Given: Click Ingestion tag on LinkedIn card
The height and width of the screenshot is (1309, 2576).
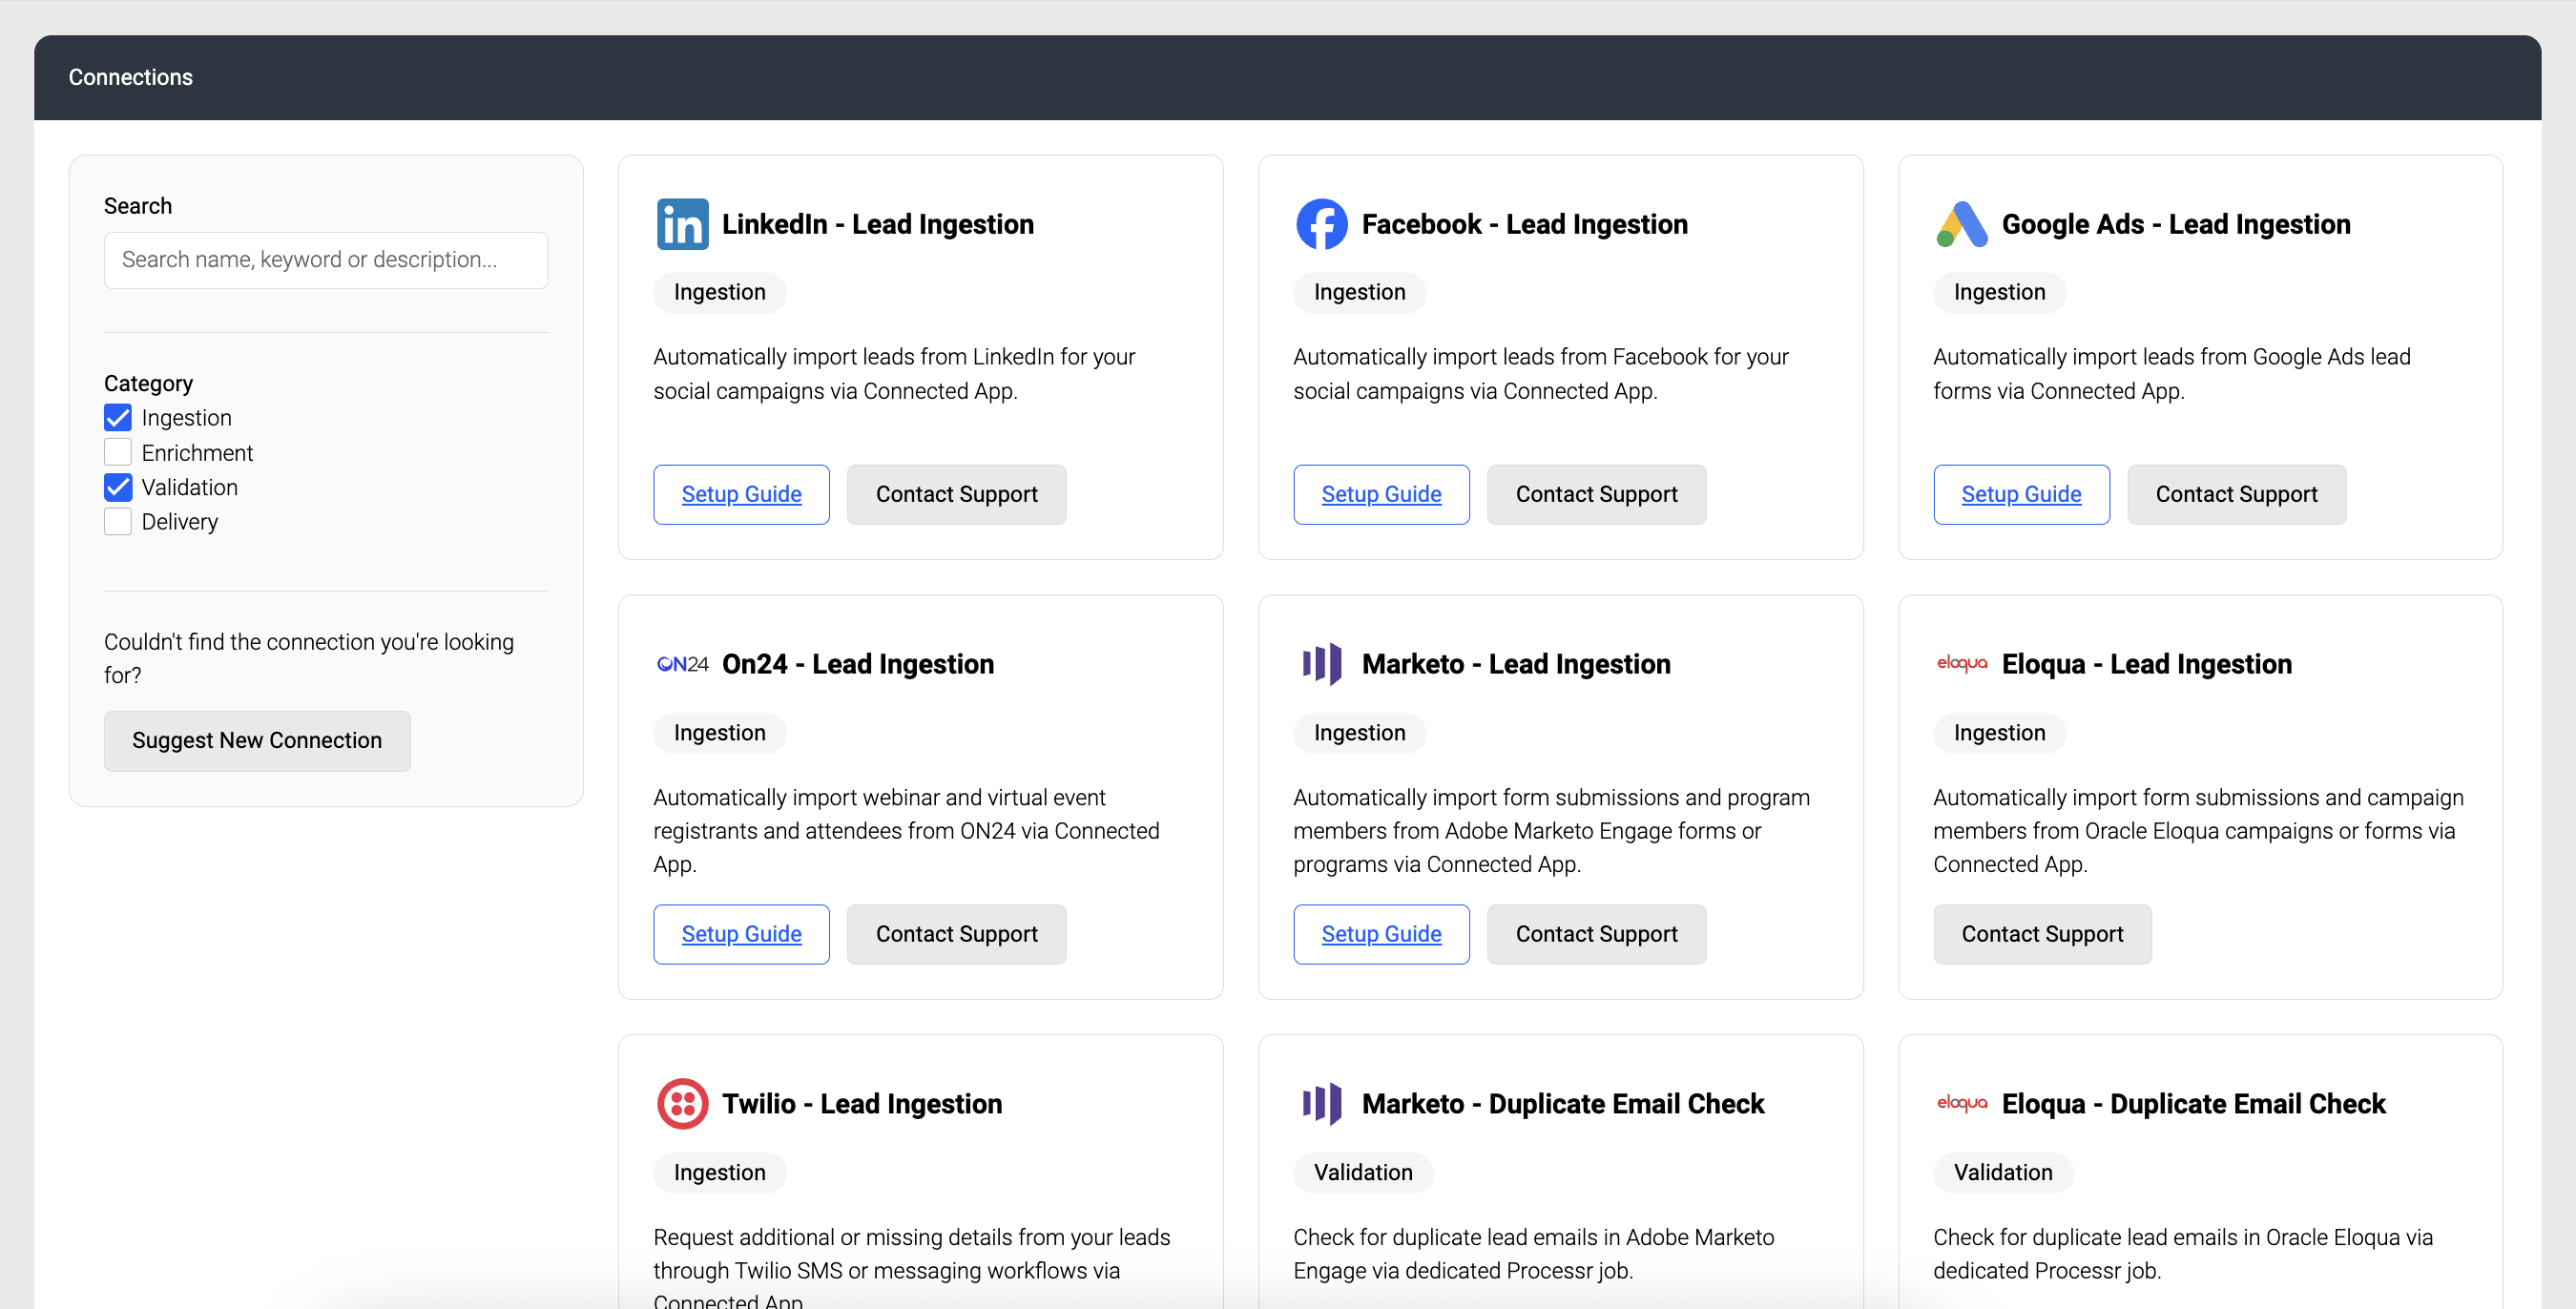Looking at the screenshot, I should pos(720,292).
